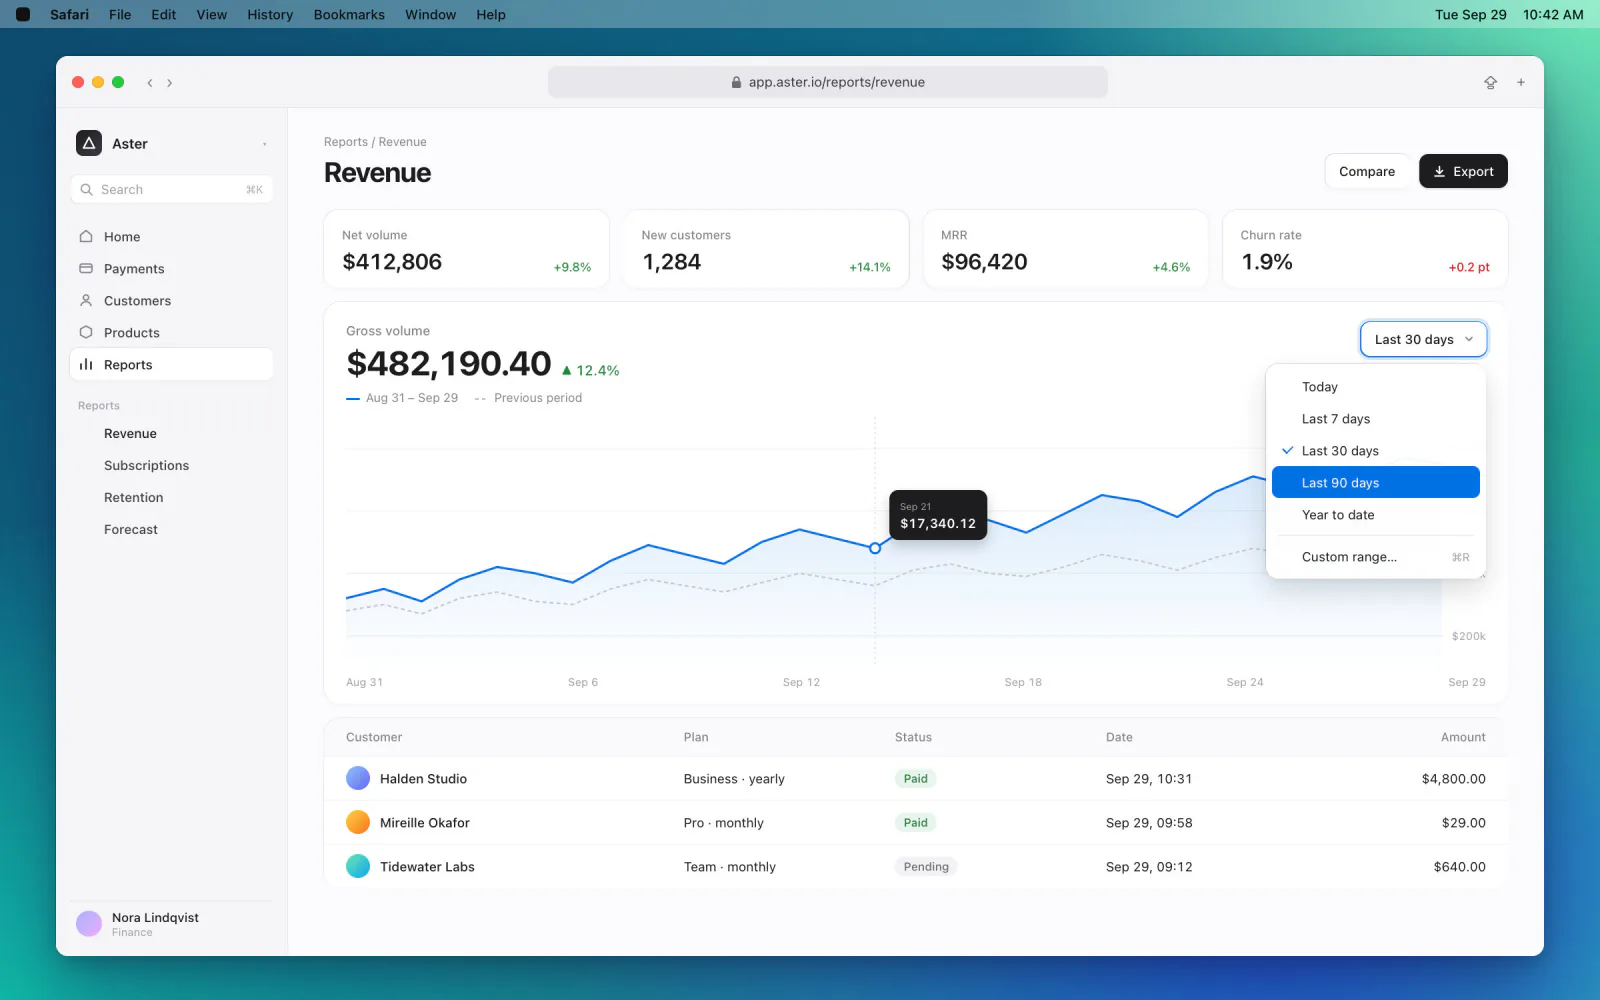Click the Export button
The image size is (1600, 1000).
click(x=1463, y=171)
